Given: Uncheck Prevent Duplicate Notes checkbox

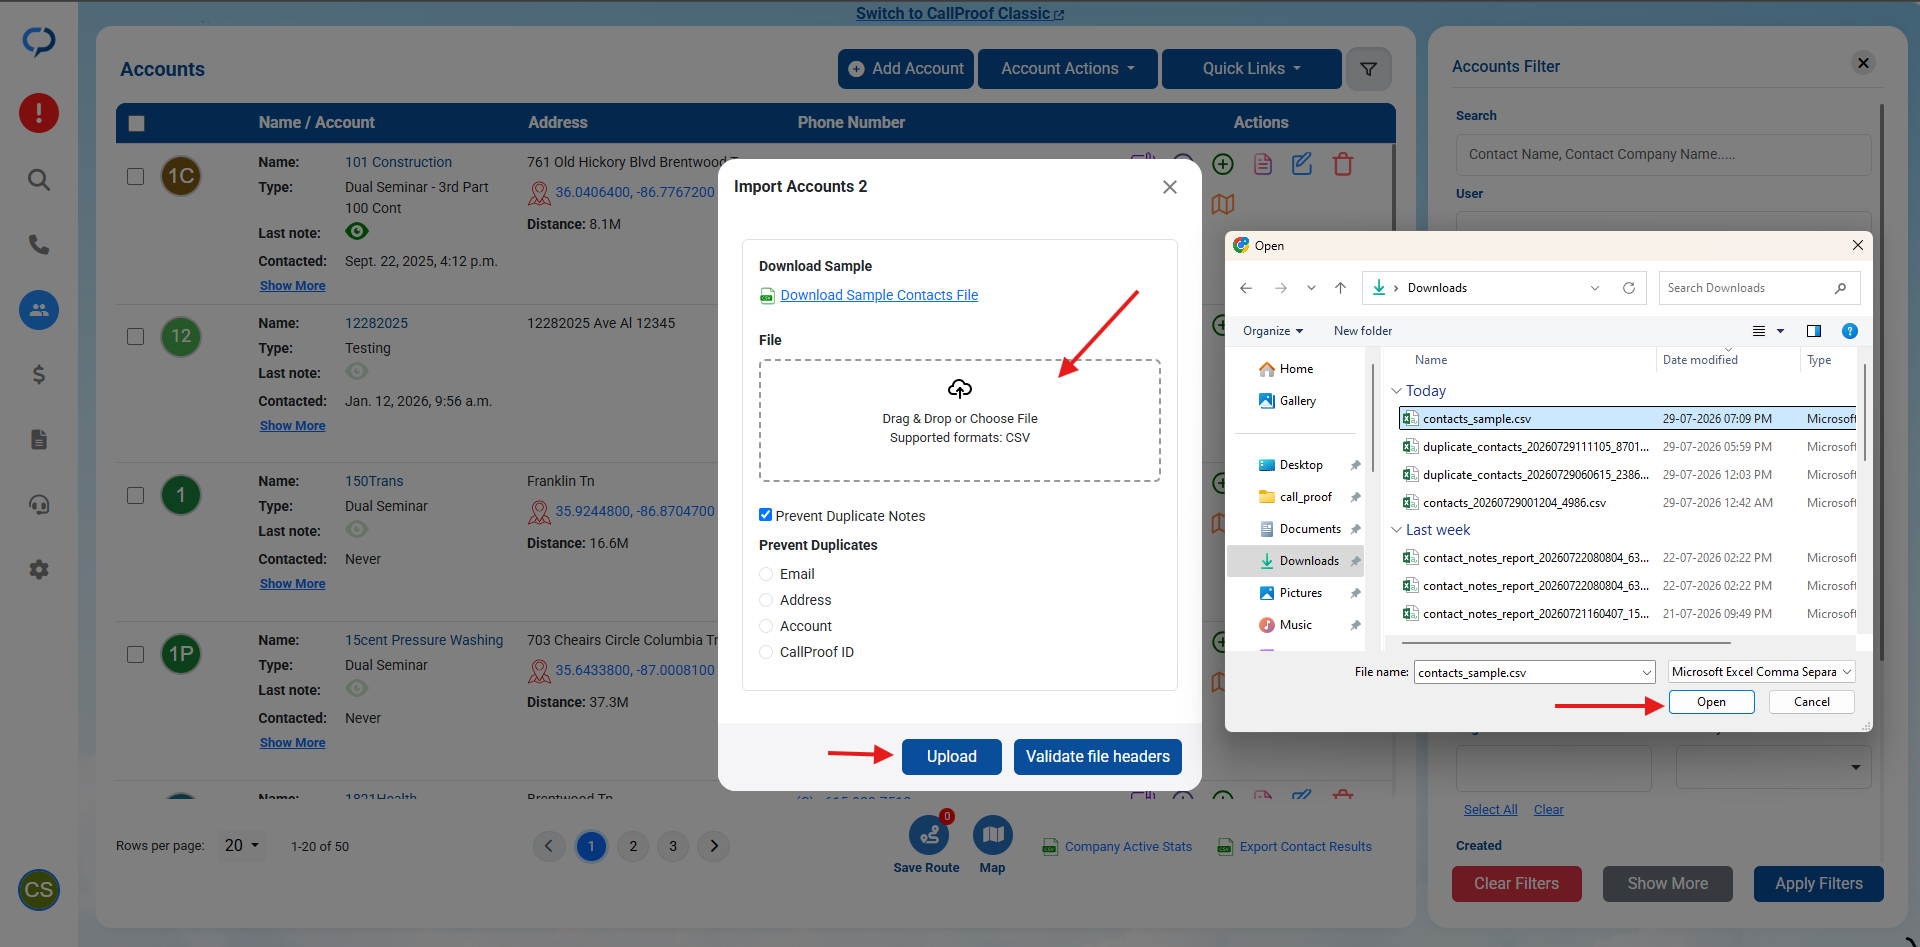Looking at the screenshot, I should [x=765, y=515].
